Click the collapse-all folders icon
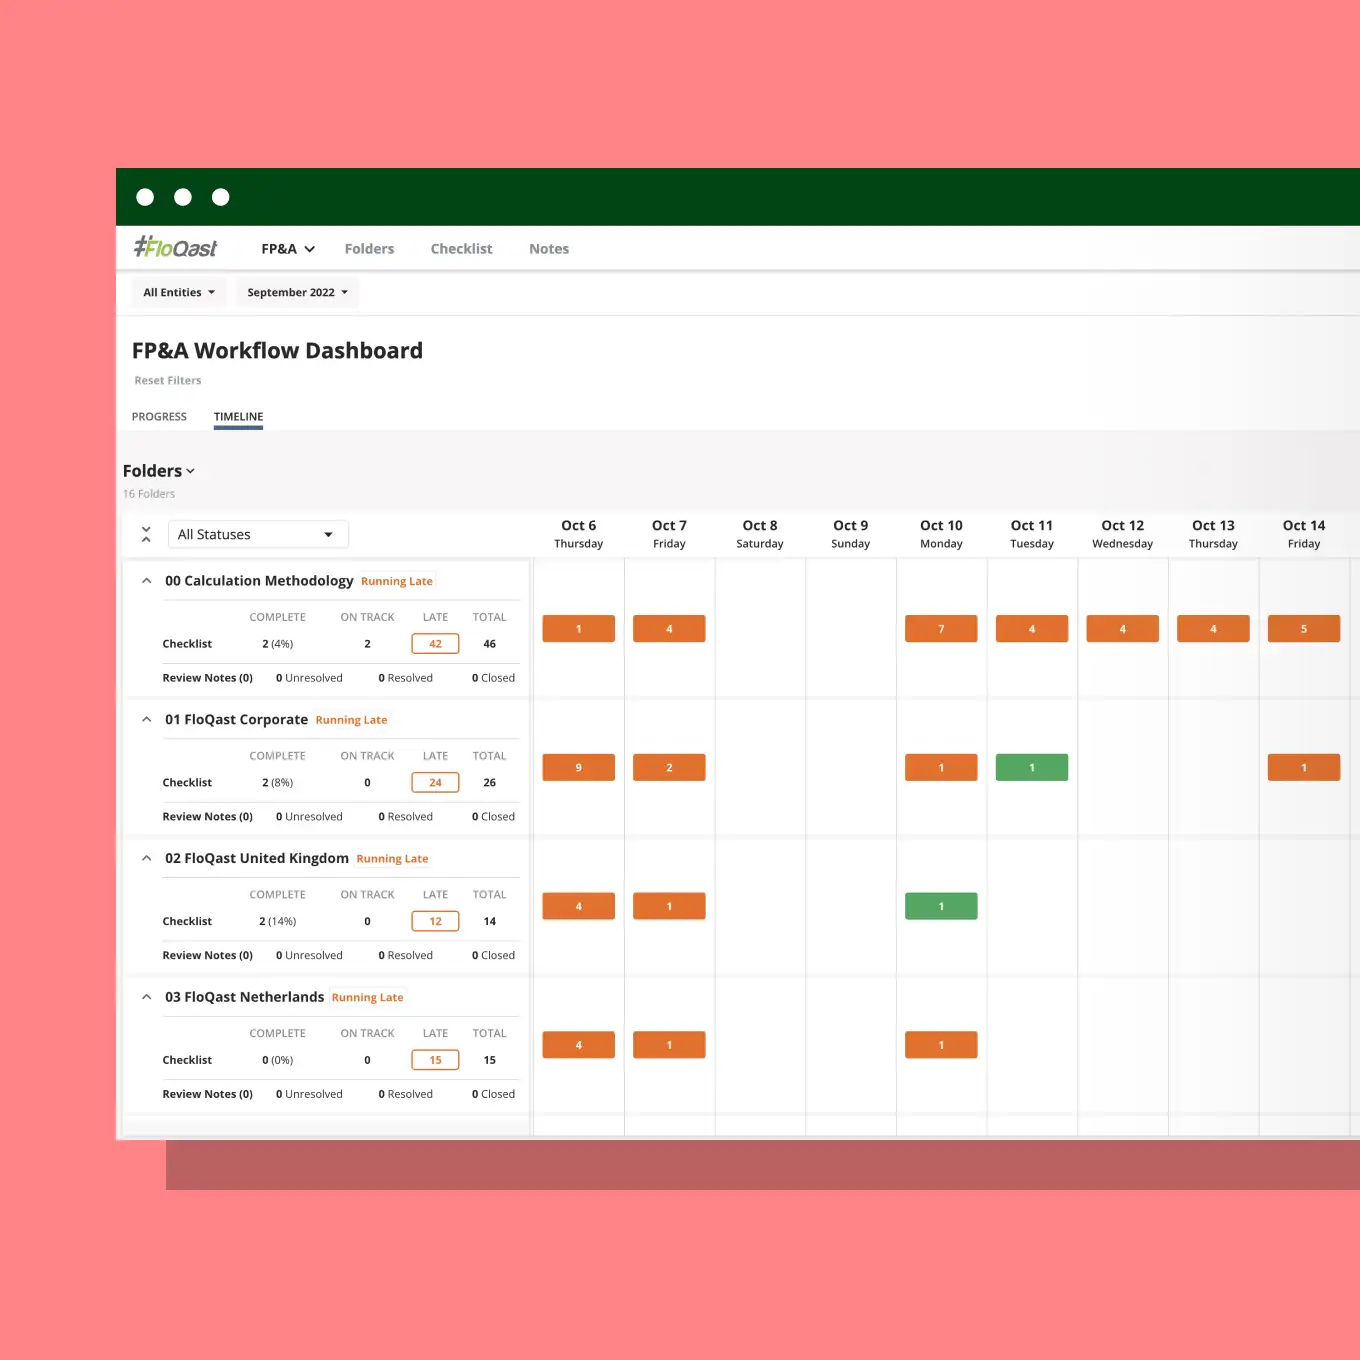Image resolution: width=1360 pixels, height=1360 pixels. (146, 534)
